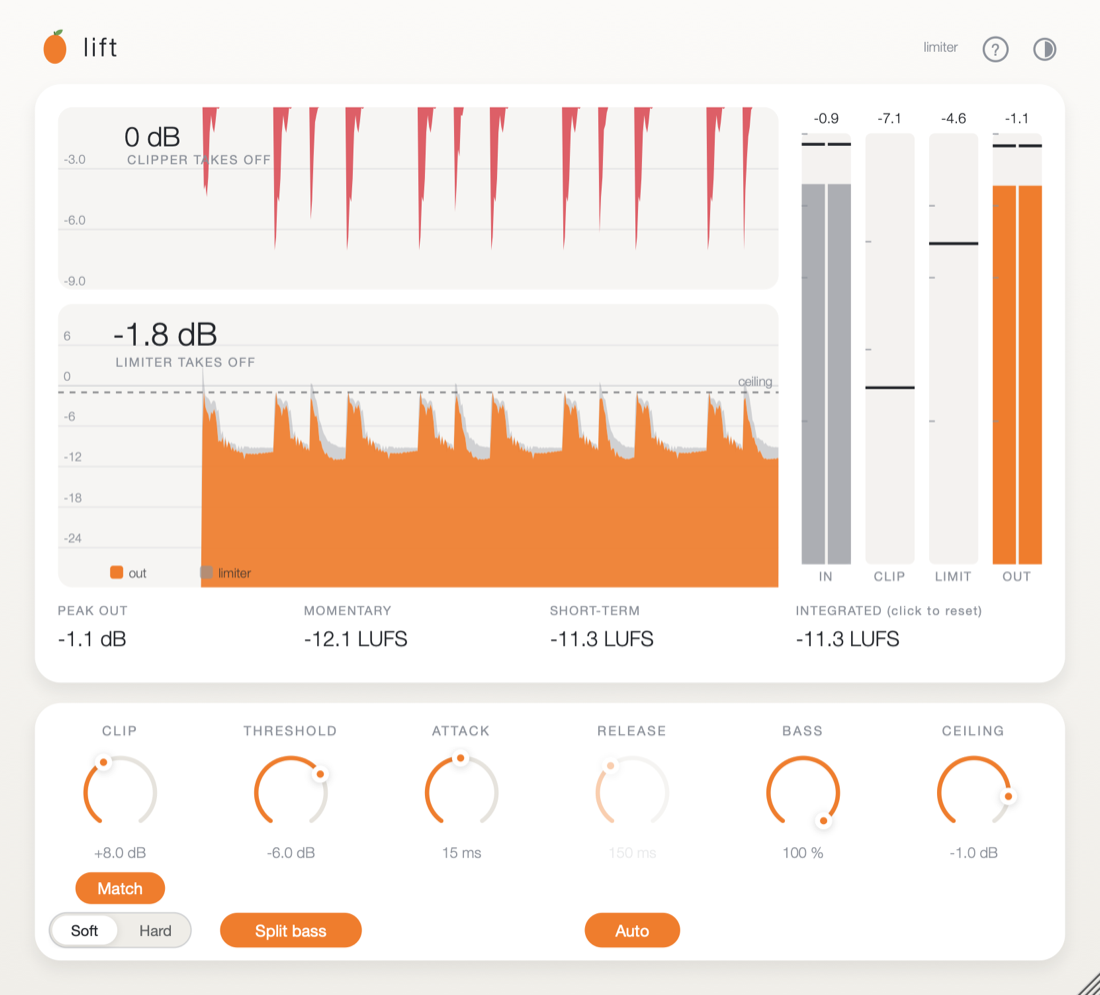Click the 'CLIPPER TAKES OFF' label

[199, 160]
